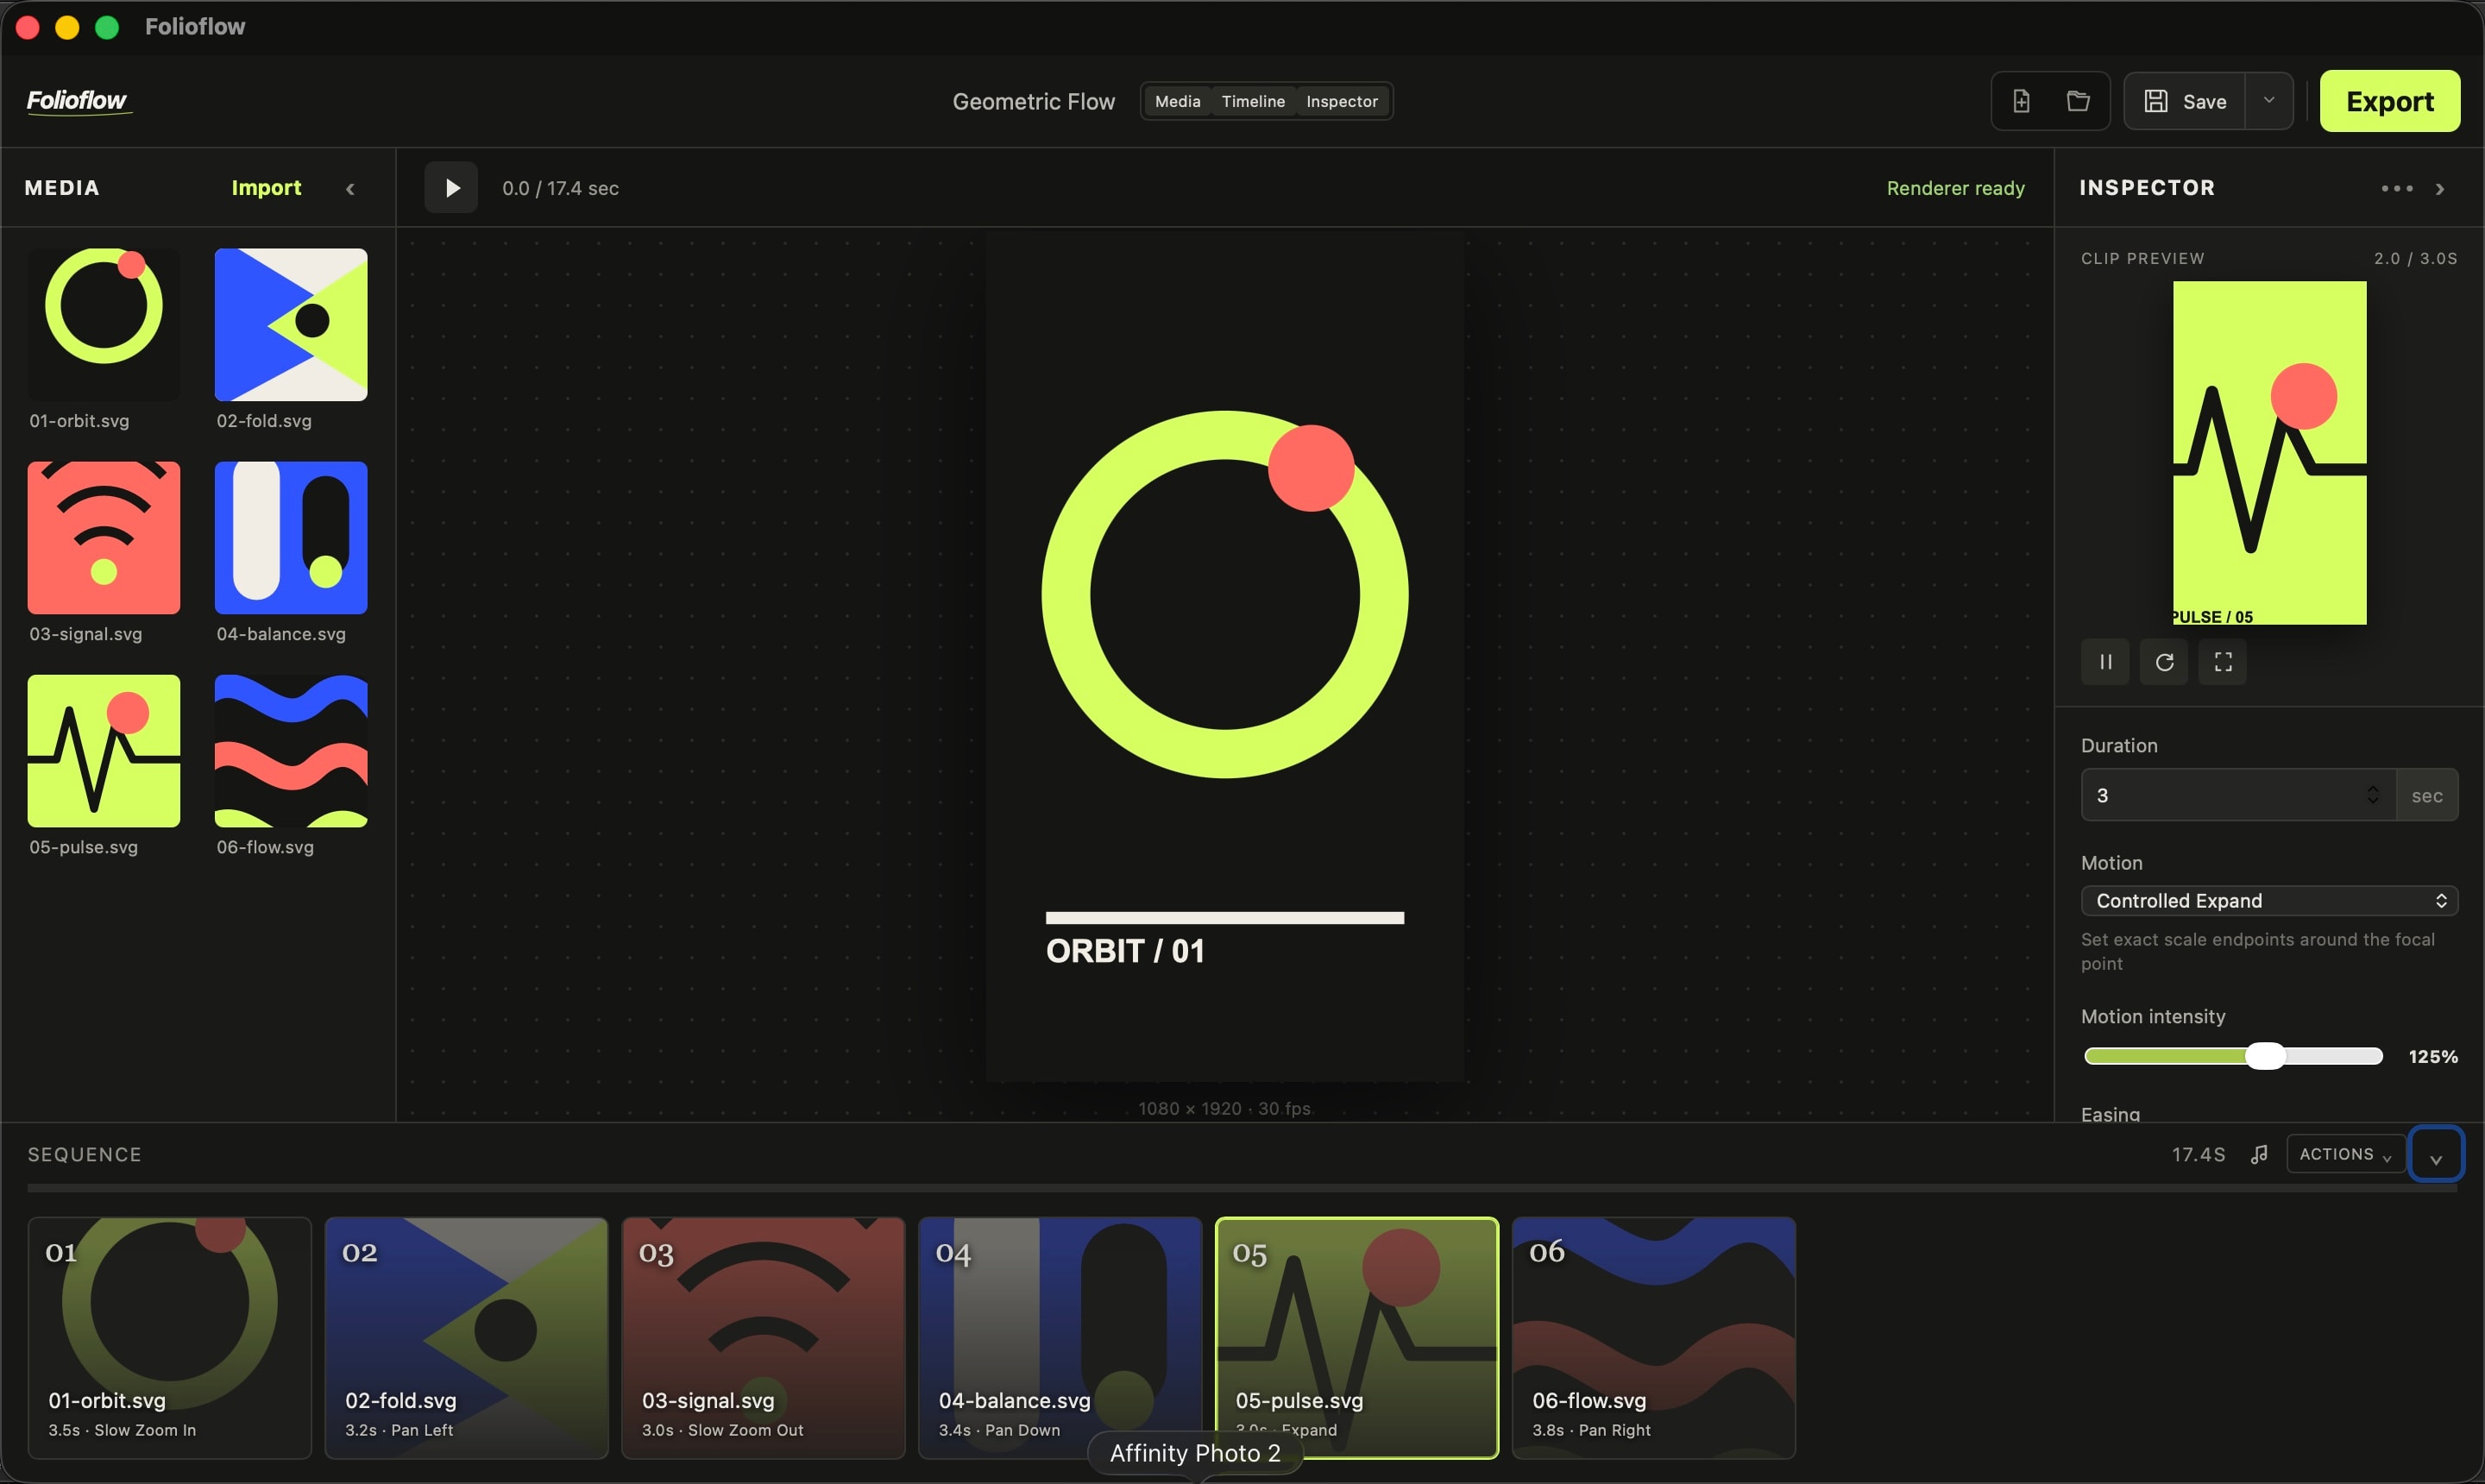Click the 2.0 / 3.0S clip preview time
Image resolution: width=2485 pixels, height=1484 pixels.
[2415, 258]
